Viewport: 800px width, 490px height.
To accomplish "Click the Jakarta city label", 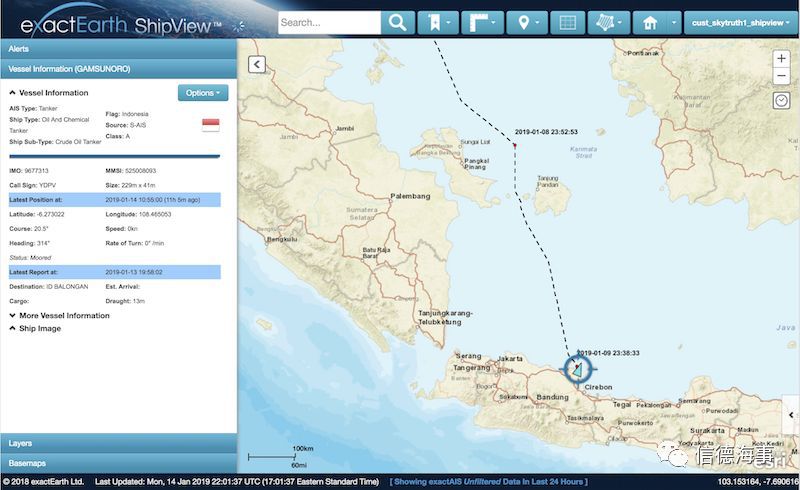I will coord(510,359).
